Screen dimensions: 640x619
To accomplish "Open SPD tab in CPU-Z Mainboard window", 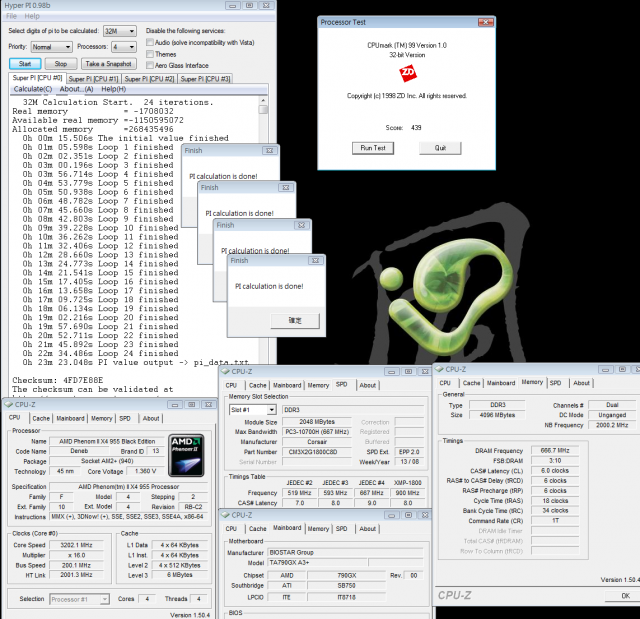I will (341, 528).
